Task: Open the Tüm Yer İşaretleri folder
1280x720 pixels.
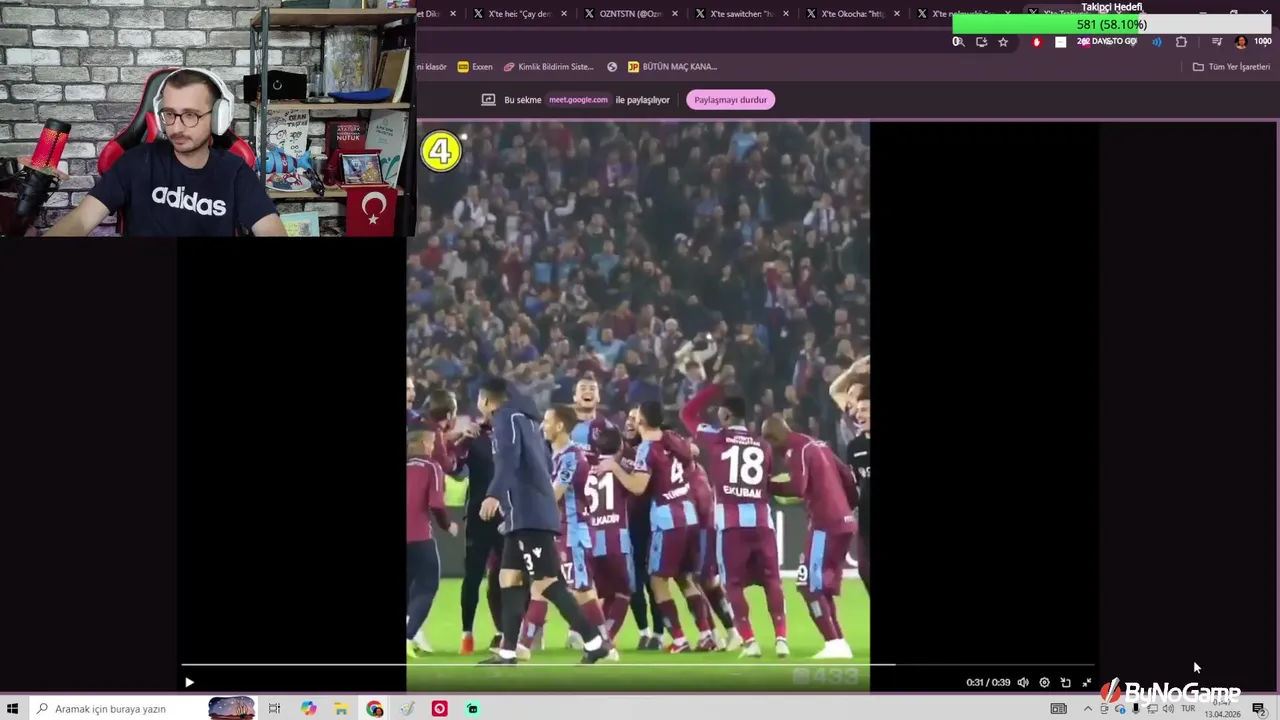Action: click(x=1231, y=67)
